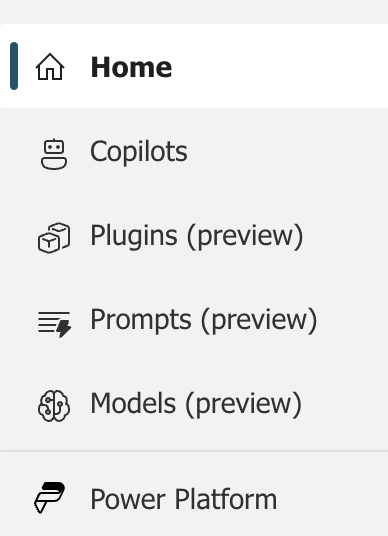Click empty area of highlighted Home row
The height and width of the screenshot is (536, 388).
[x=280, y=66]
